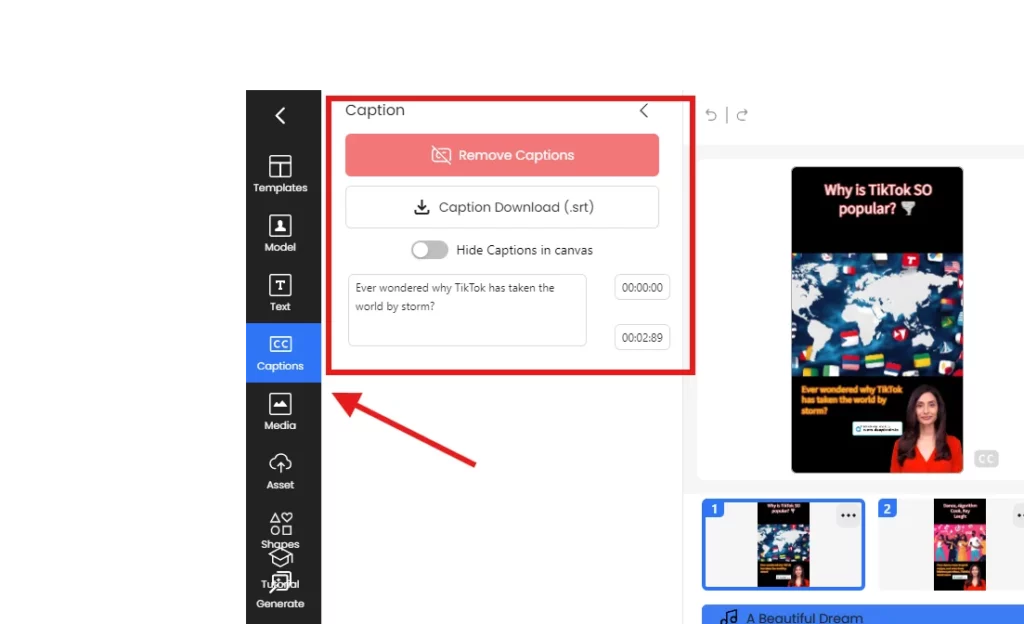Select the world map image on canvas

[877, 314]
